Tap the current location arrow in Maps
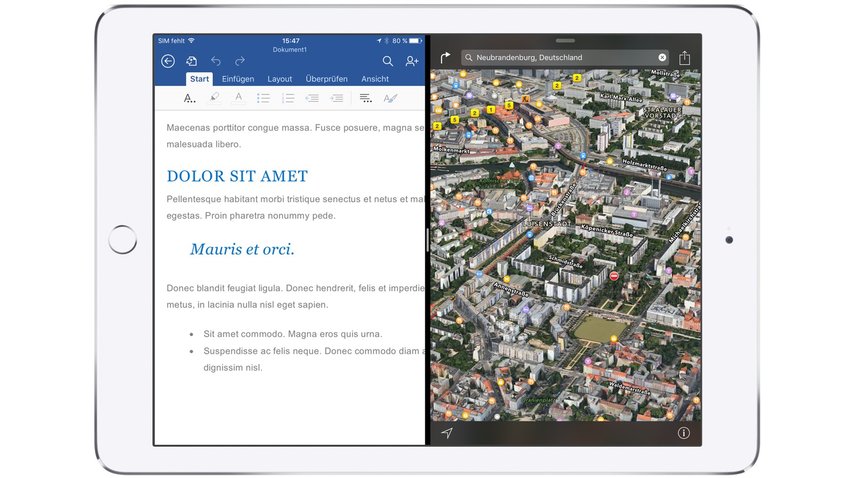 (x=447, y=432)
